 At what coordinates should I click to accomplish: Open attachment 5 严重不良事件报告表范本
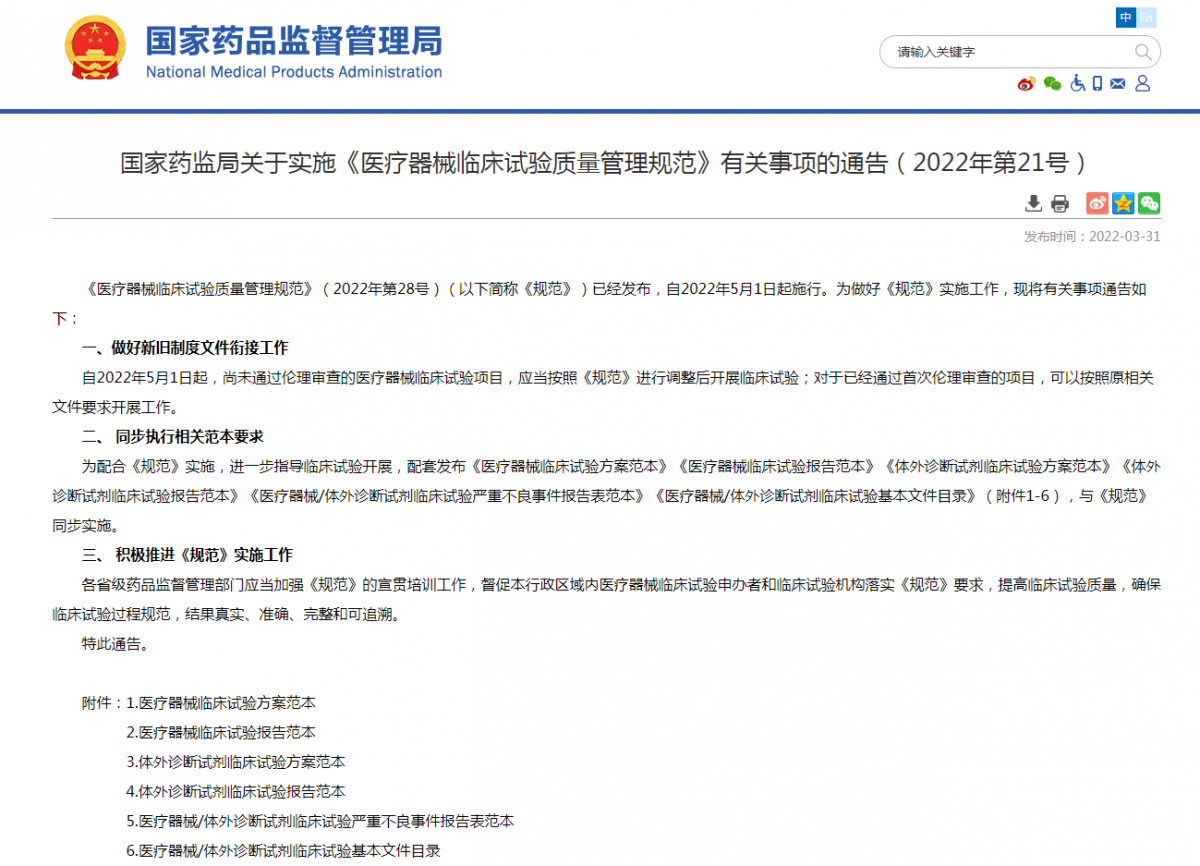point(320,822)
